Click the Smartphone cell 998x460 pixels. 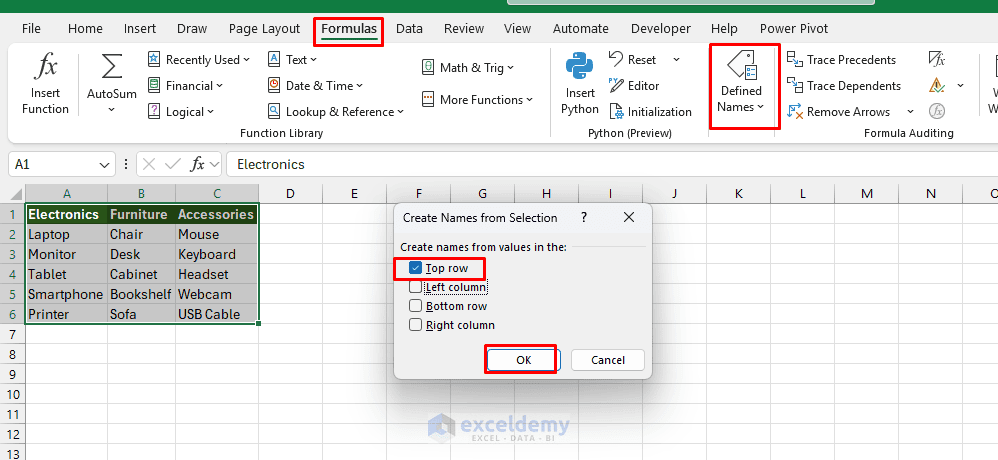coord(66,295)
